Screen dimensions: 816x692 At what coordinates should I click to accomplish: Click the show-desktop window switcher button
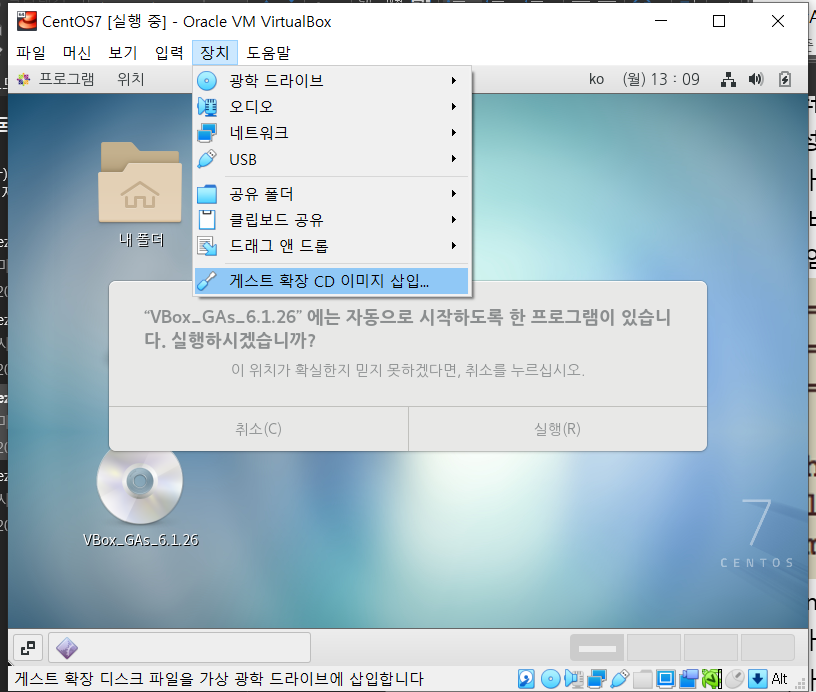(28, 648)
